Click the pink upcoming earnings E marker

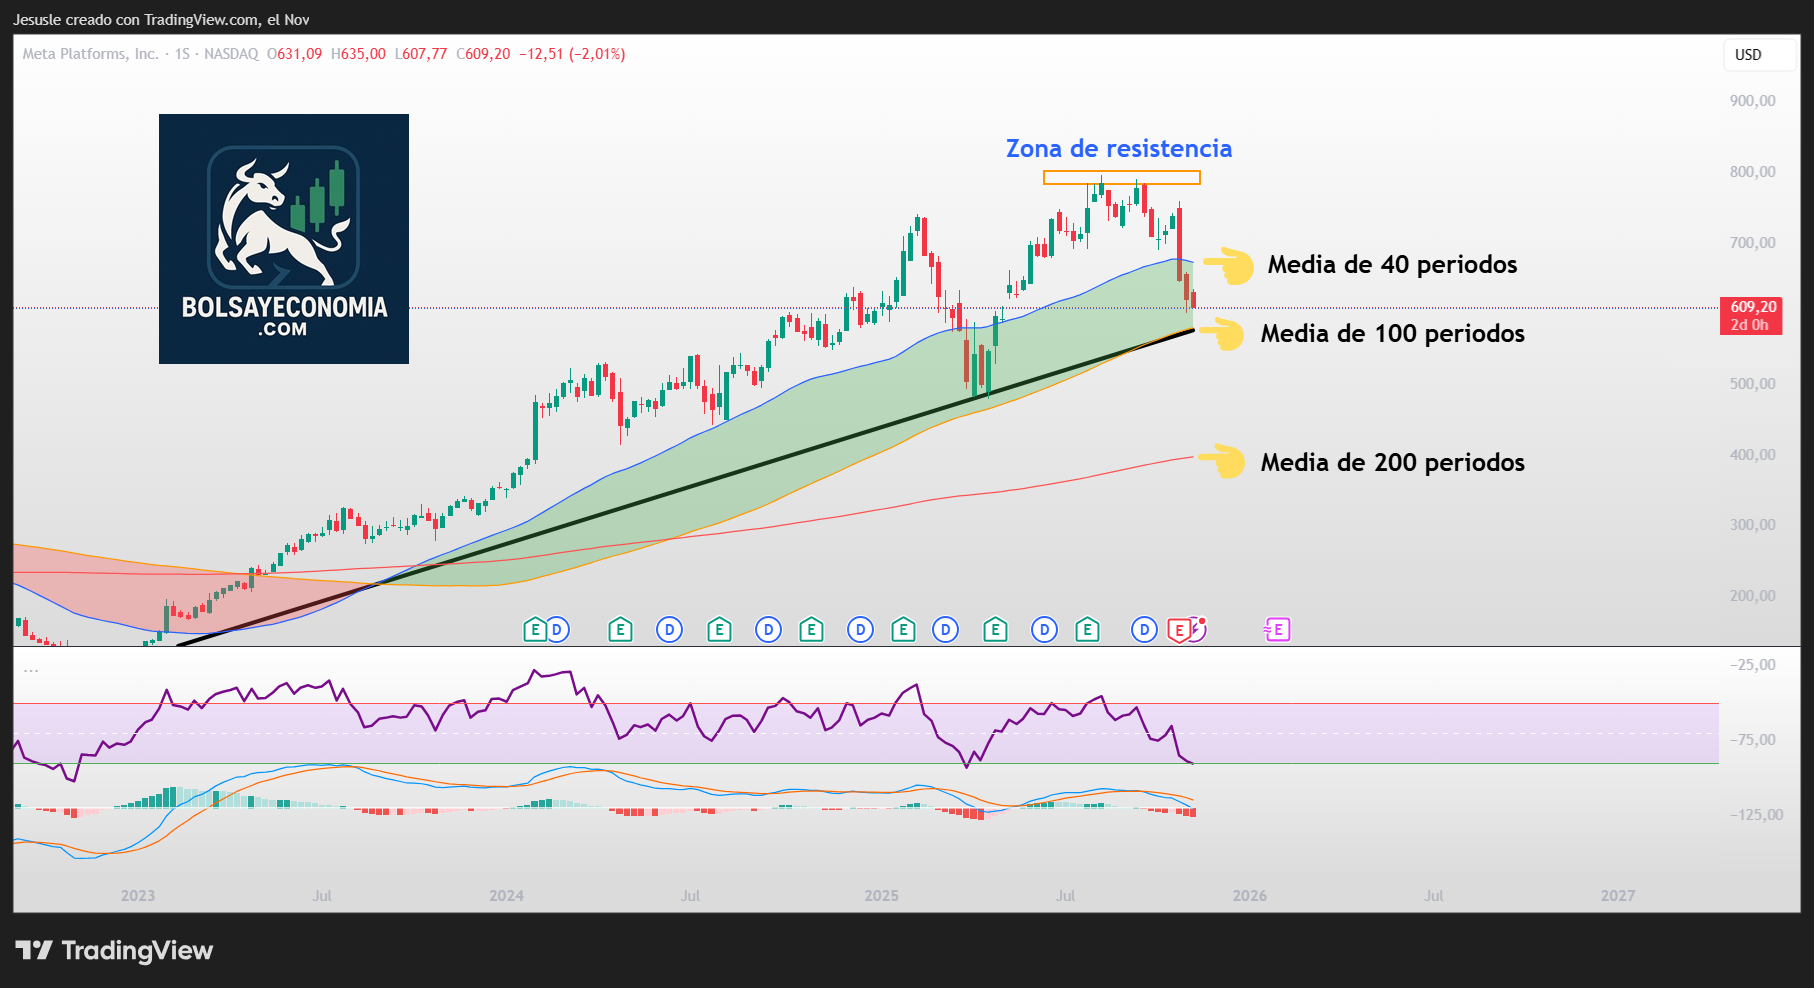[x=1278, y=630]
